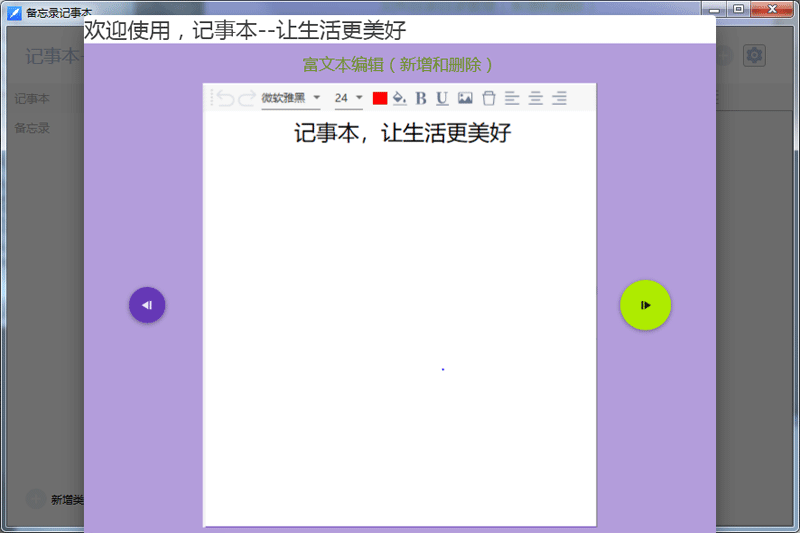Align text right in the editor
The height and width of the screenshot is (533, 800).
pos(559,98)
